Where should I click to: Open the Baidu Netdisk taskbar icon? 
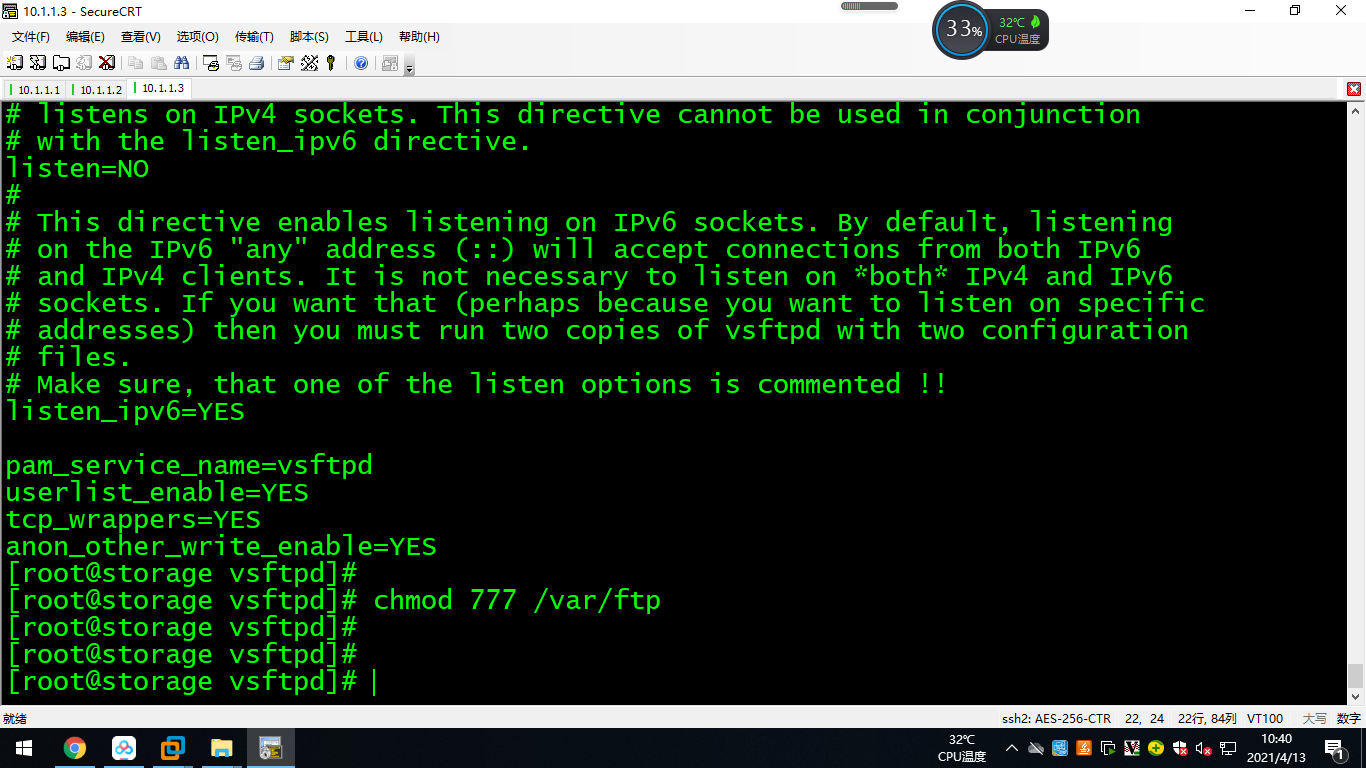pyautogui.click(x=123, y=748)
